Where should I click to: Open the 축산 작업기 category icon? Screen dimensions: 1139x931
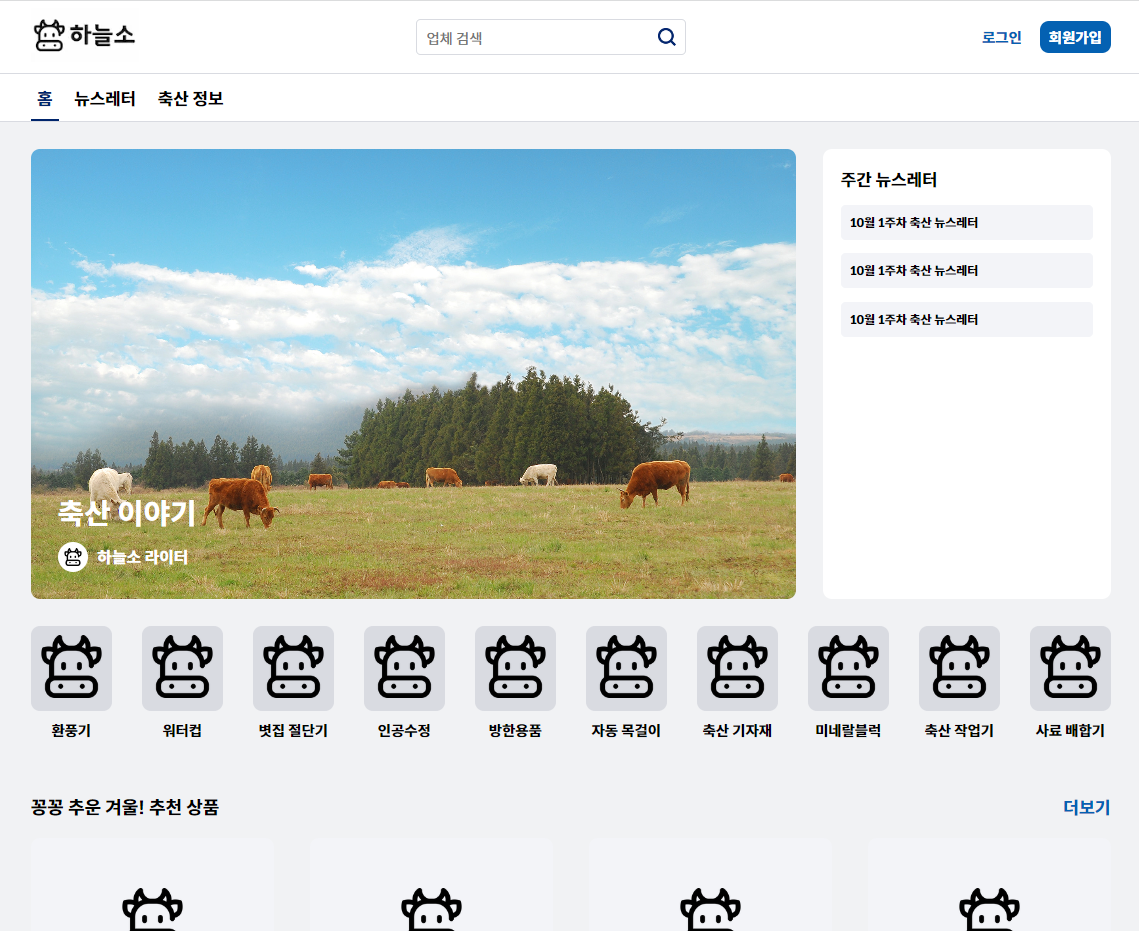click(x=959, y=667)
